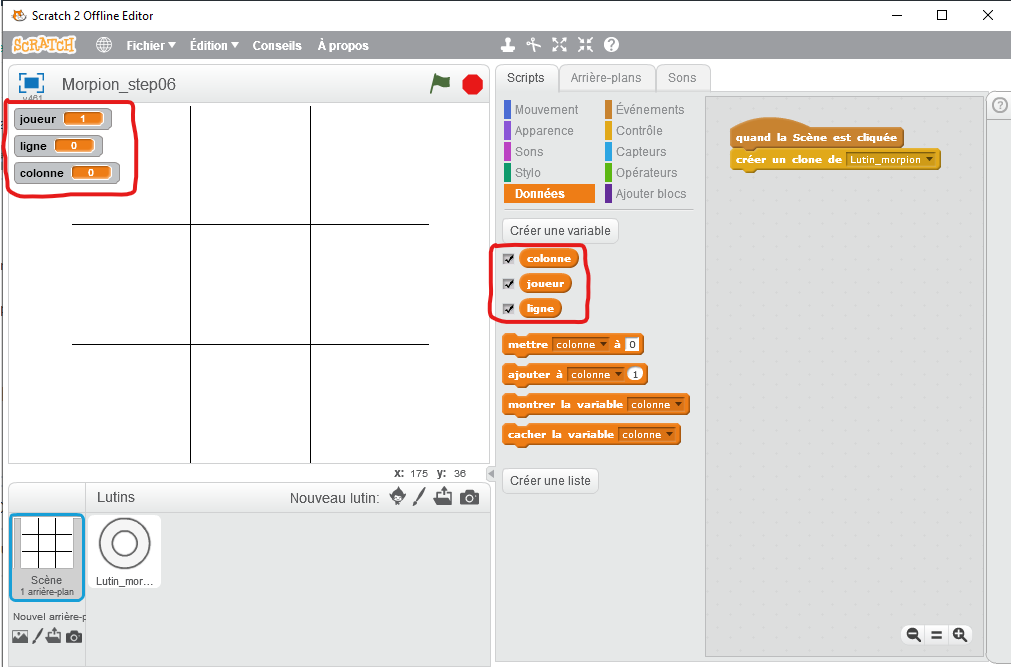1011x667 pixels.
Task: Paint a new sprite with brush icon
Action: 420,497
